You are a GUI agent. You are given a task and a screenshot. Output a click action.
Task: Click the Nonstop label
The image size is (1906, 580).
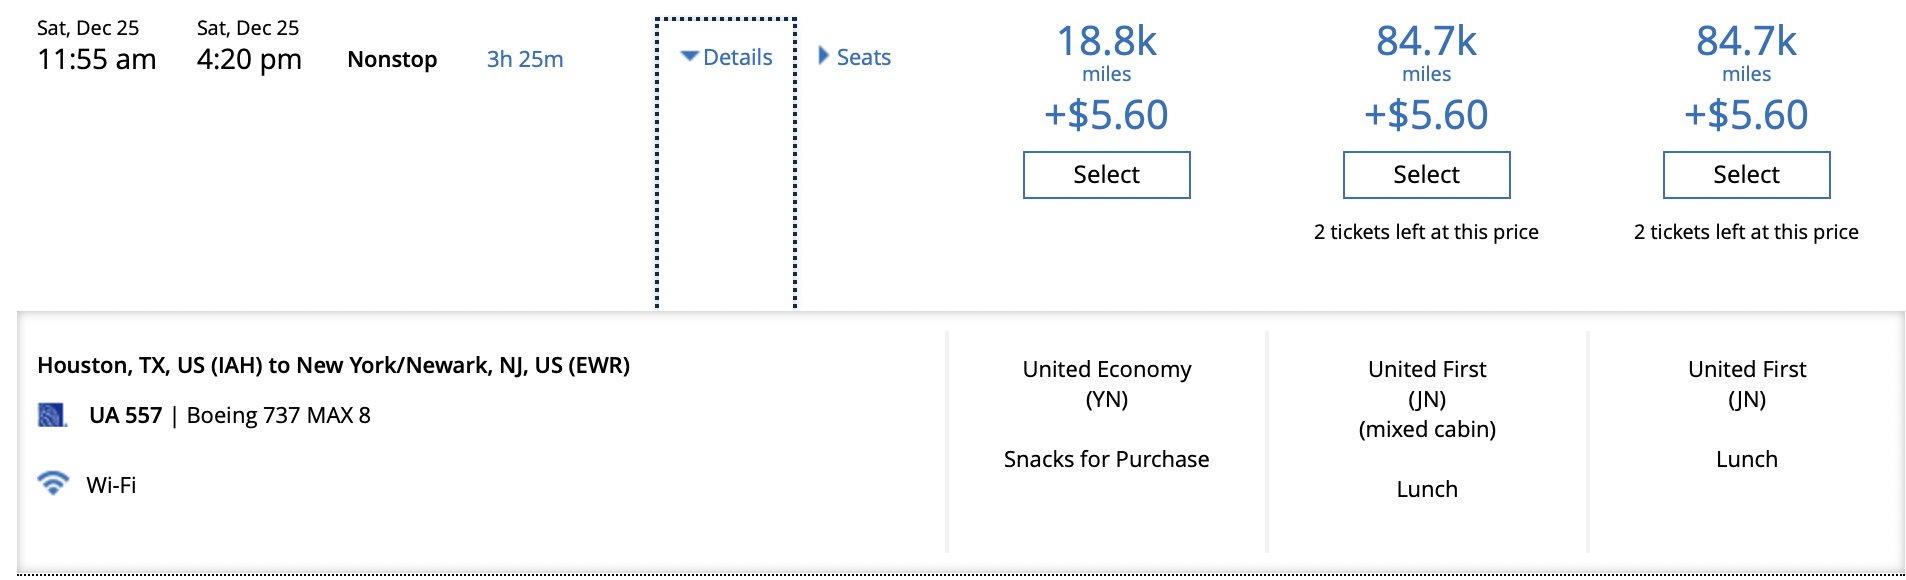[x=392, y=59]
